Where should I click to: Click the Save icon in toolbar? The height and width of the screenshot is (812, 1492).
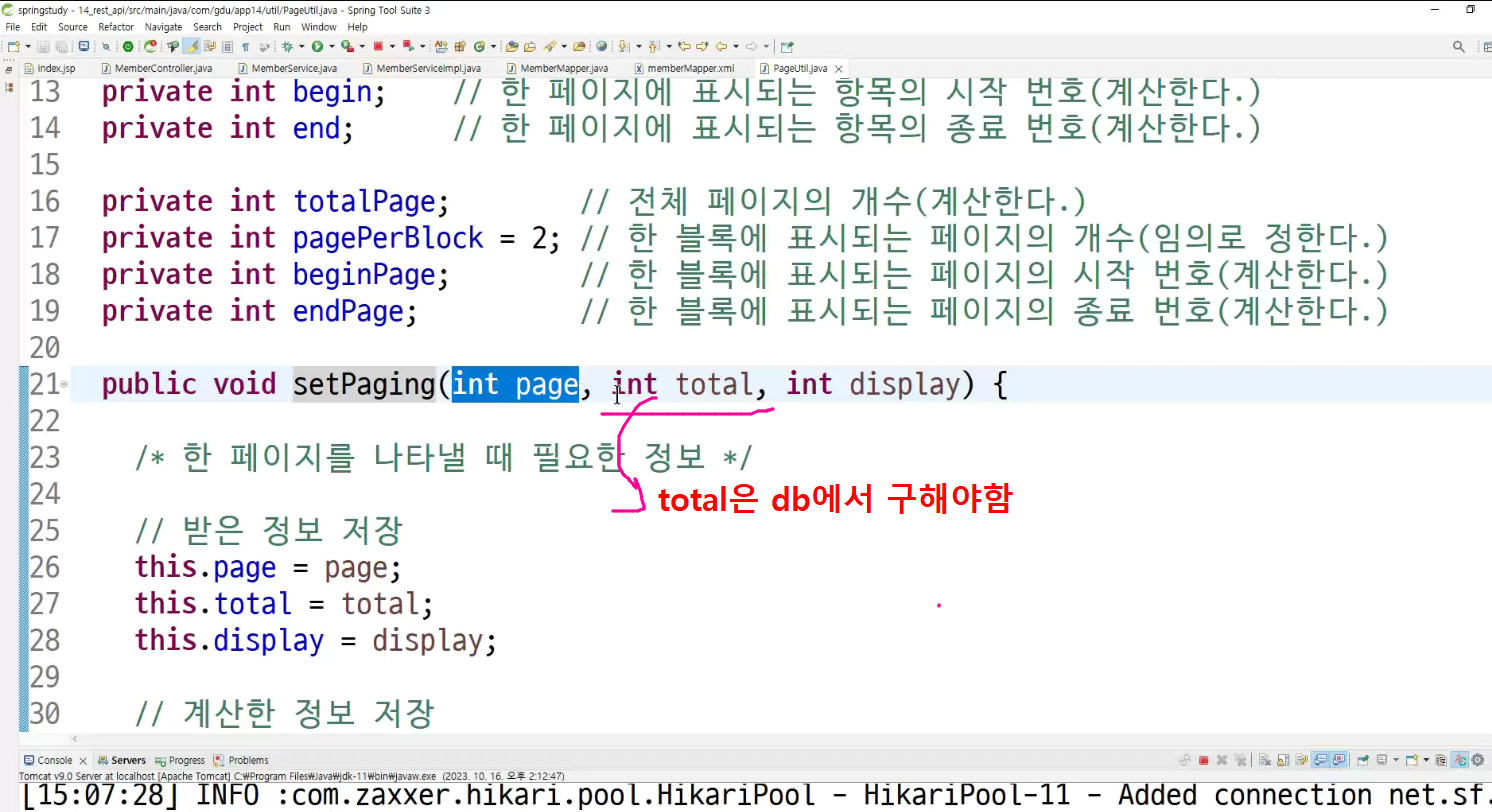(44, 46)
